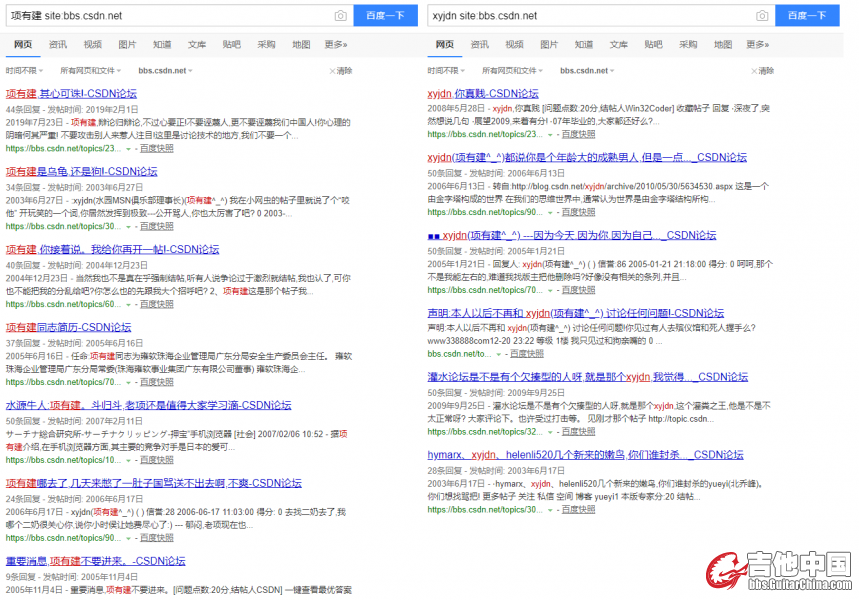Open 时间不限 time filter on xyjdn results
The width and height of the screenshot is (859, 600).
pos(446,71)
